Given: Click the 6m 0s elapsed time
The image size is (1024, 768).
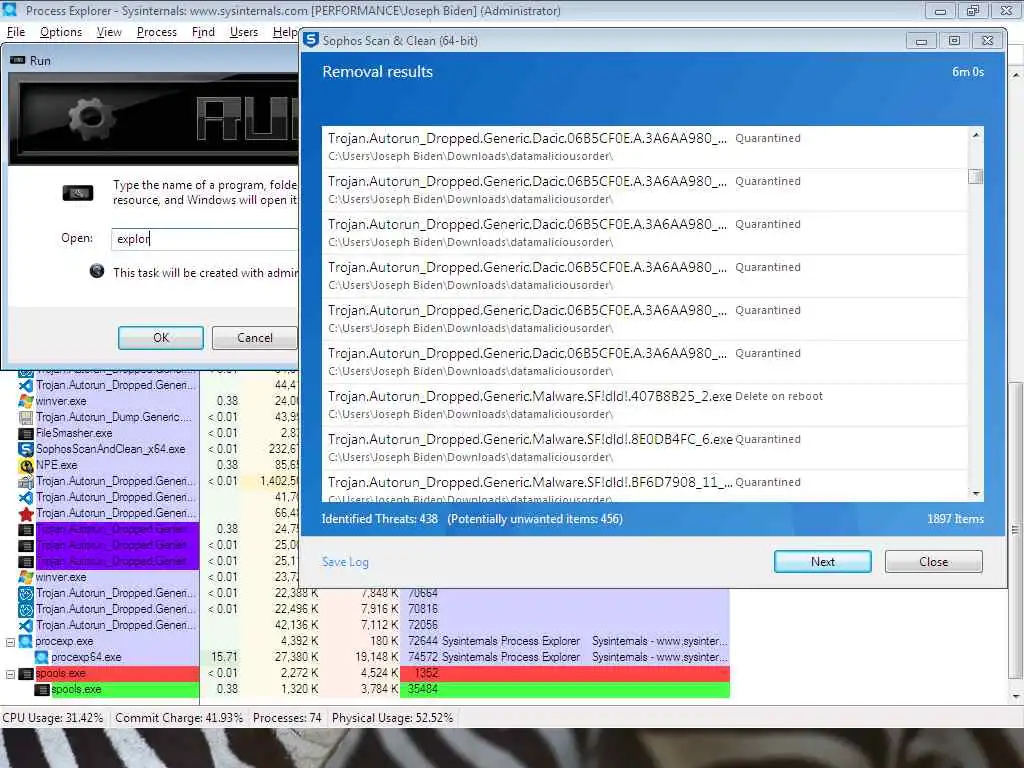Looking at the screenshot, I should coord(968,72).
